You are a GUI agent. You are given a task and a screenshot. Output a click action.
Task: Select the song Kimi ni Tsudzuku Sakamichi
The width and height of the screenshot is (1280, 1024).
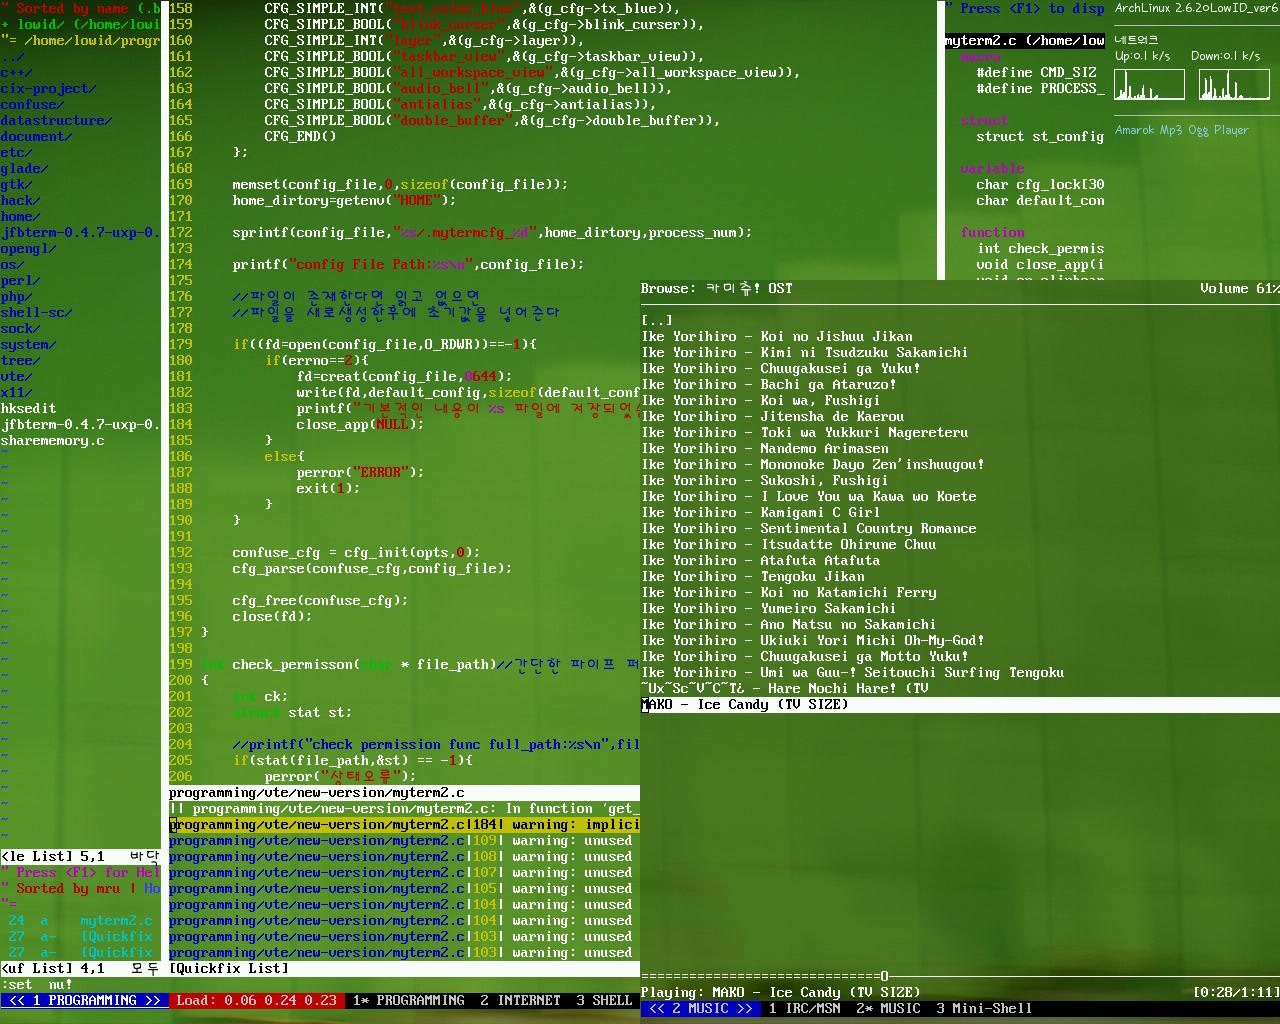click(805, 352)
